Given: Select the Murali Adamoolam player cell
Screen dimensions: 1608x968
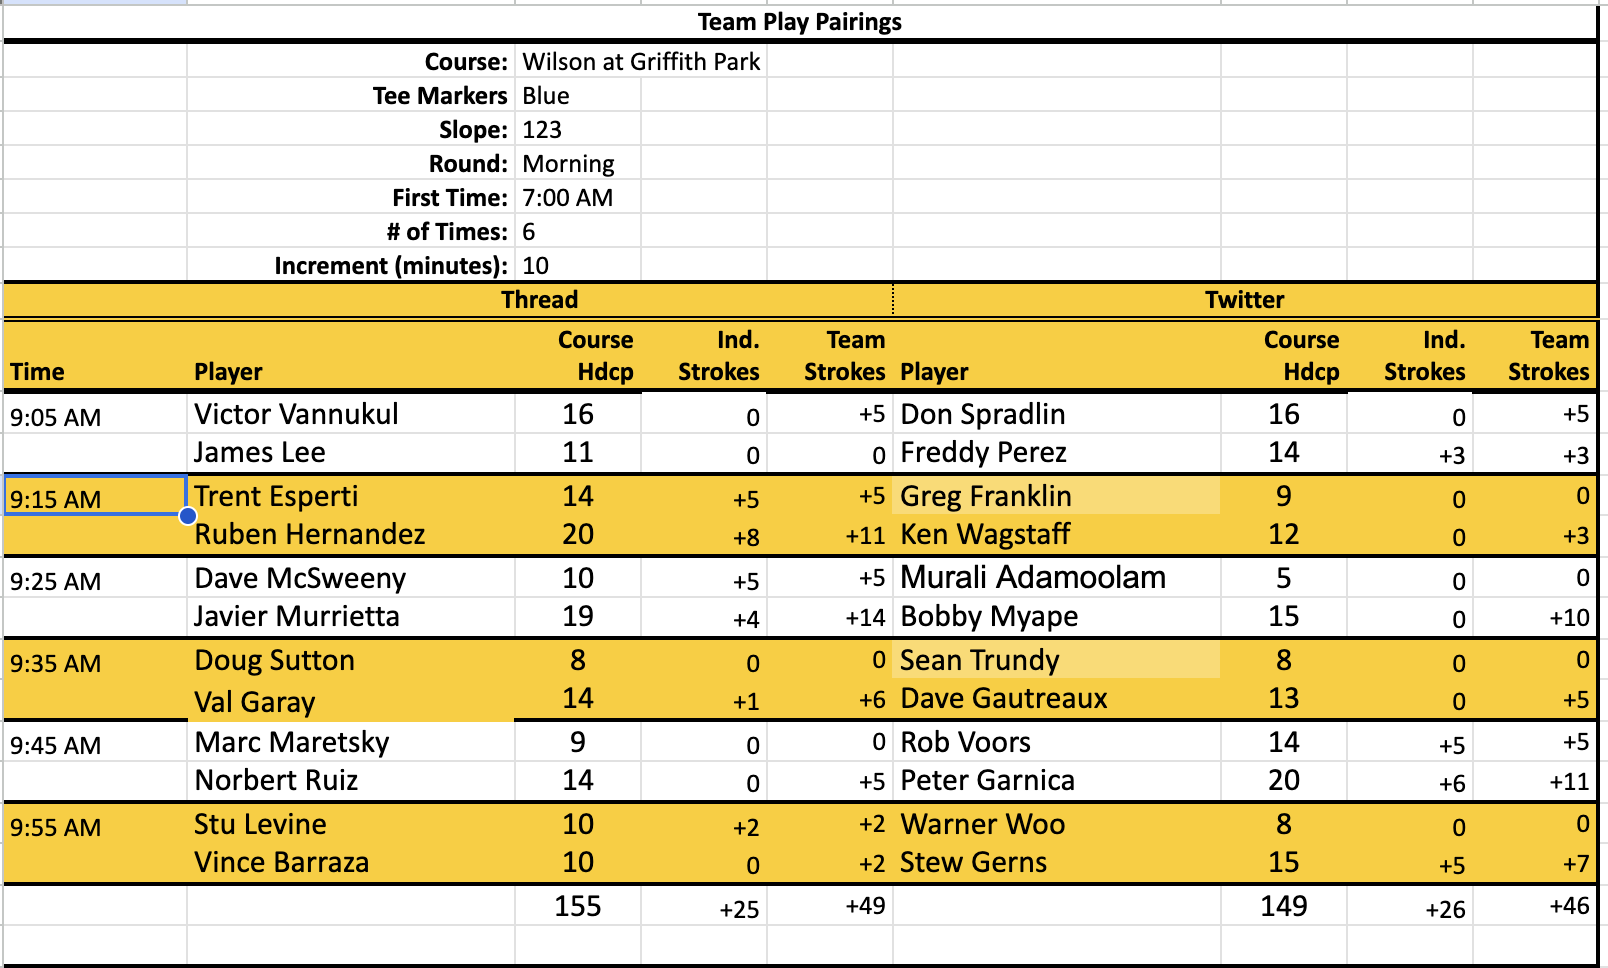Looking at the screenshot, I should pos(1033,578).
